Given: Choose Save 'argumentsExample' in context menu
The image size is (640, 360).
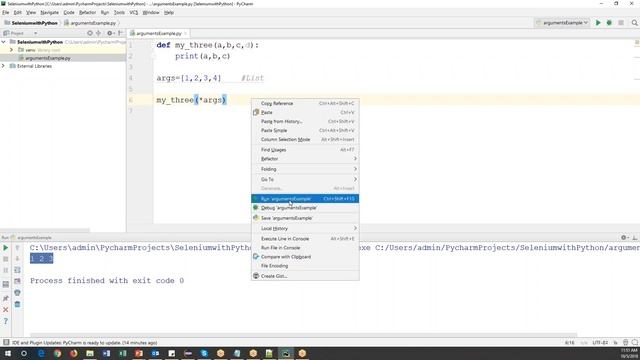Looking at the screenshot, I should 305,218.
